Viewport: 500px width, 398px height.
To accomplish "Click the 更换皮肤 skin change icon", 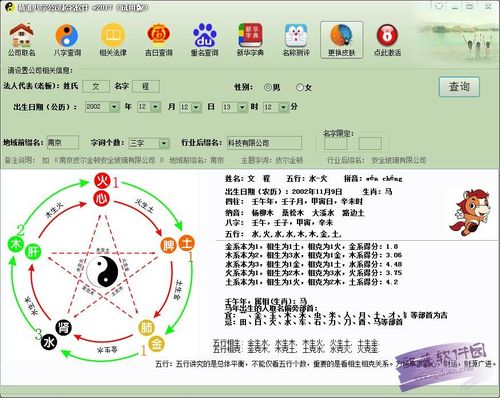I will [x=342, y=40].
